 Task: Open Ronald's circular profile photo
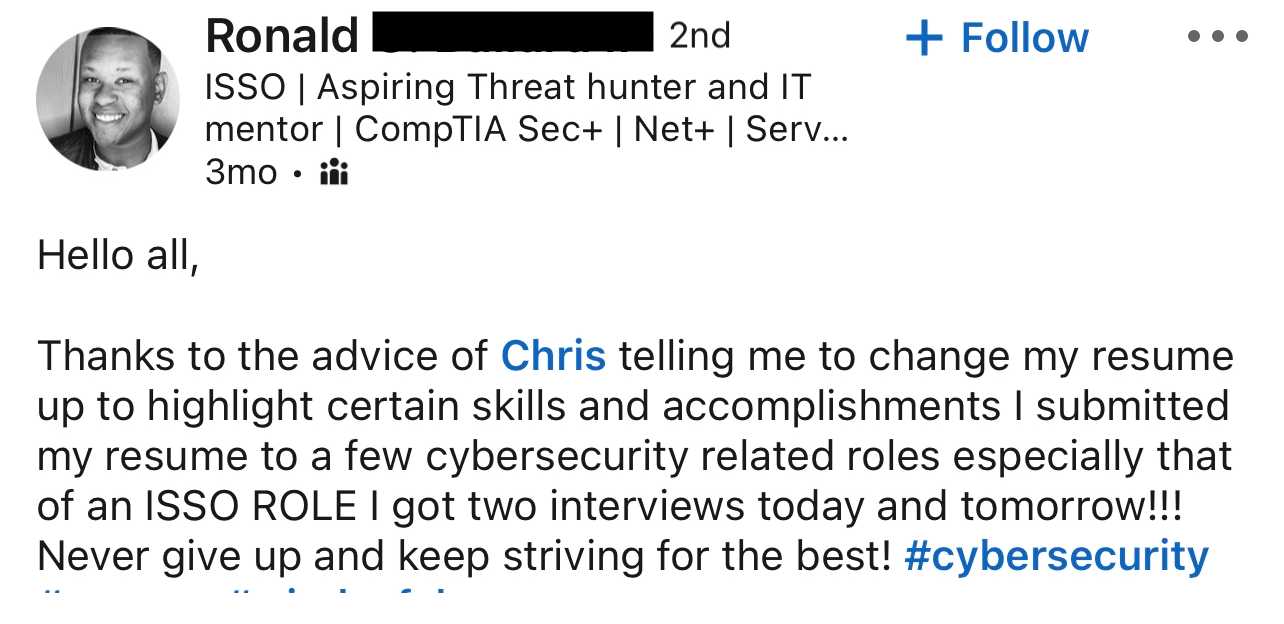coord(108,98)
